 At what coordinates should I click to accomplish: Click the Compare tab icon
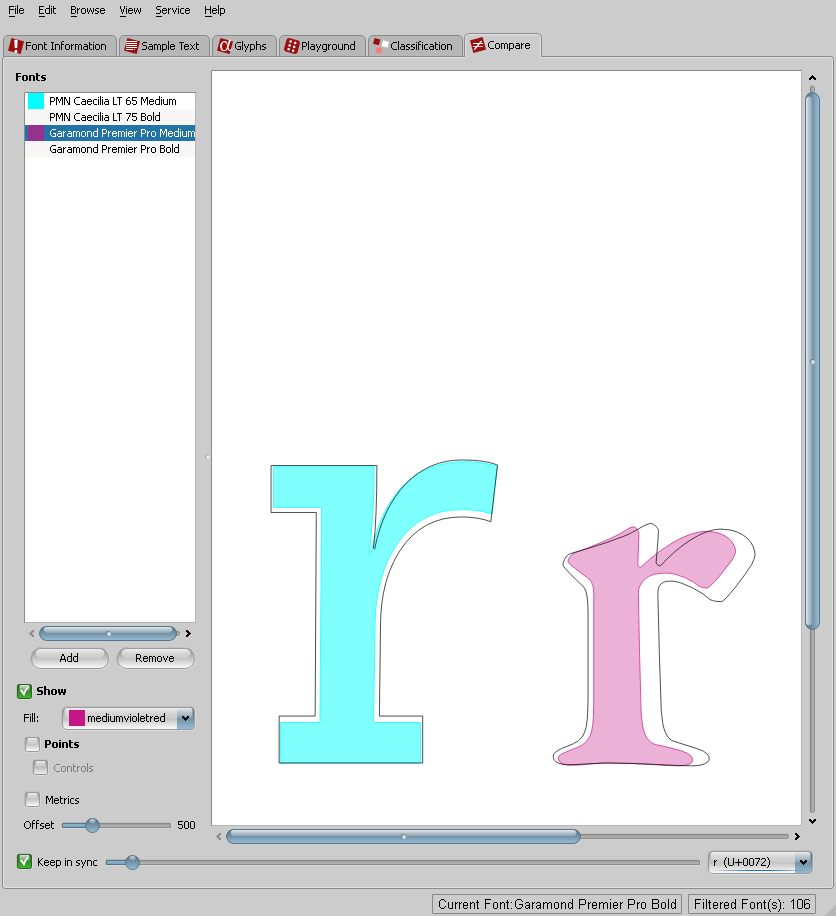coord(477,45)
